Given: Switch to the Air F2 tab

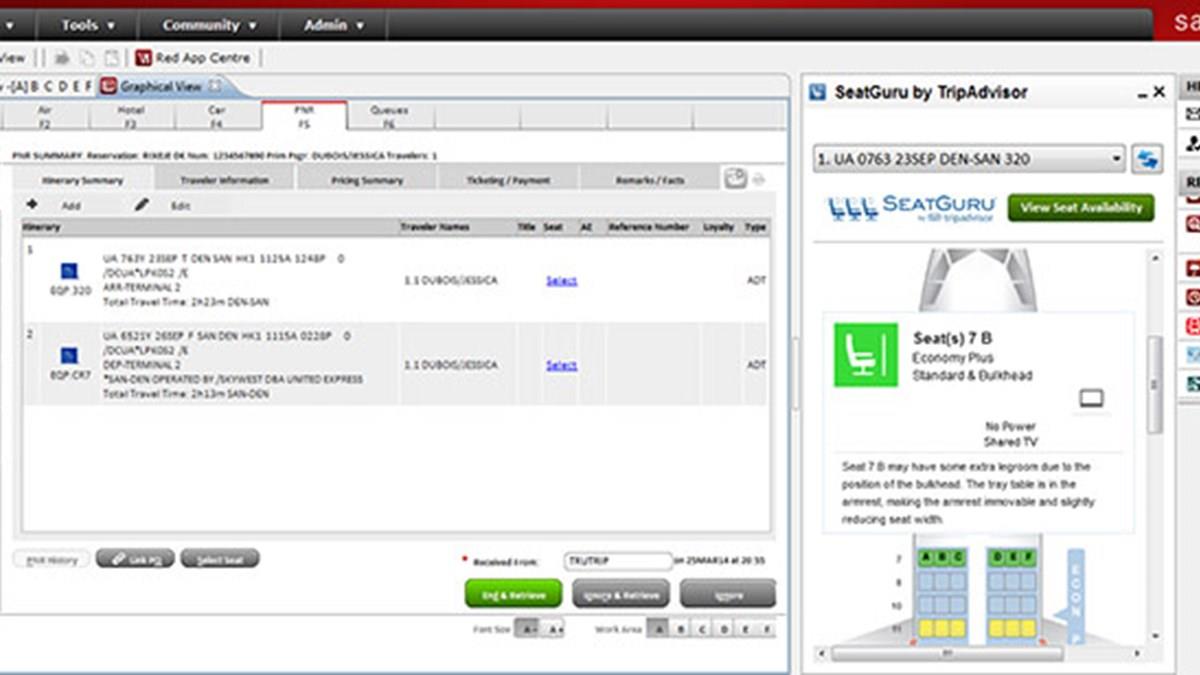Looking at the screenshot, I should 44,116.
